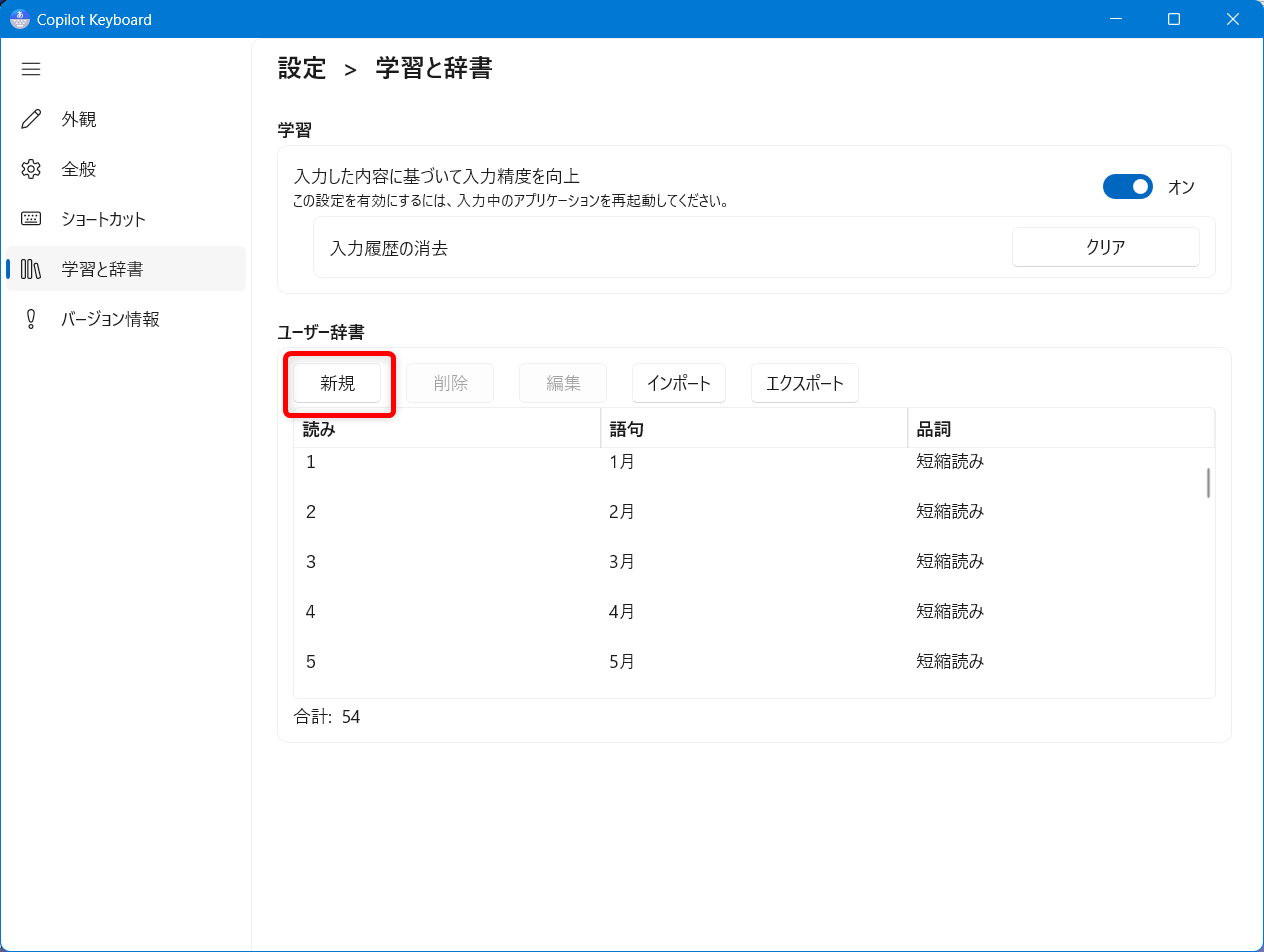Click the 合計: 54 total count

(x=327, y=717)
